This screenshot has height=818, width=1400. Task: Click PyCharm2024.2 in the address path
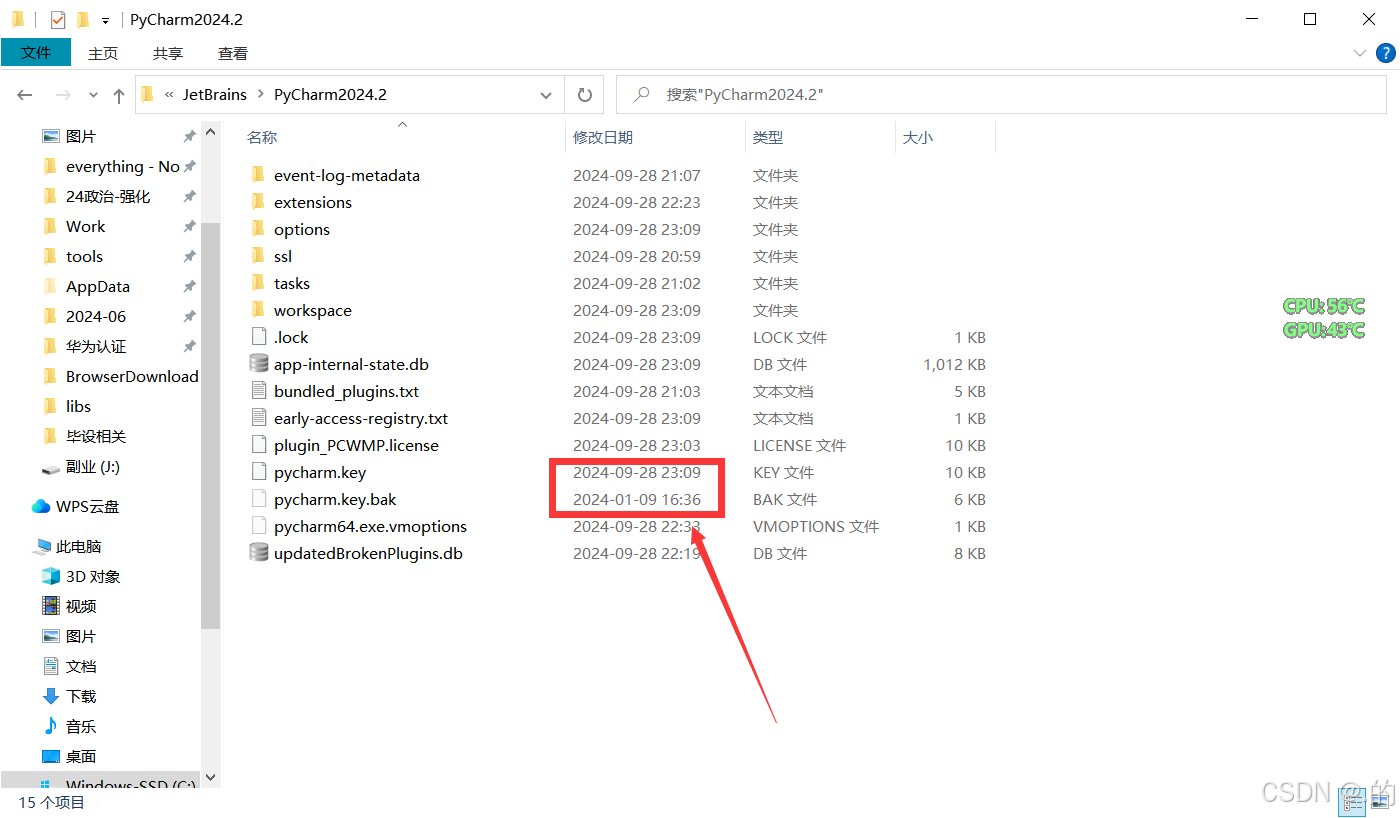[330, 94]
